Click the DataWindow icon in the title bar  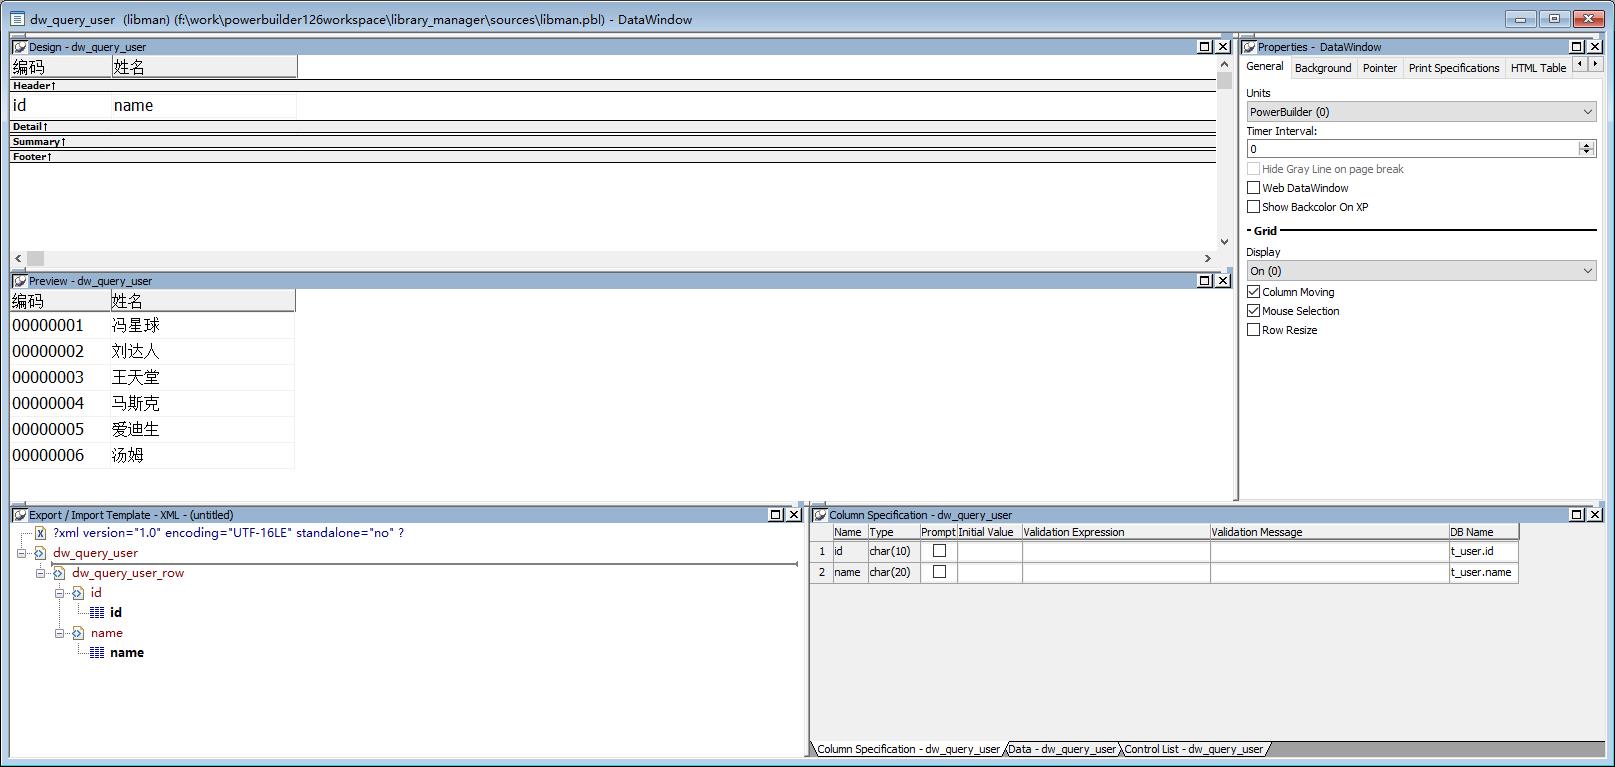pyautogui.click(x=17, y=19)
